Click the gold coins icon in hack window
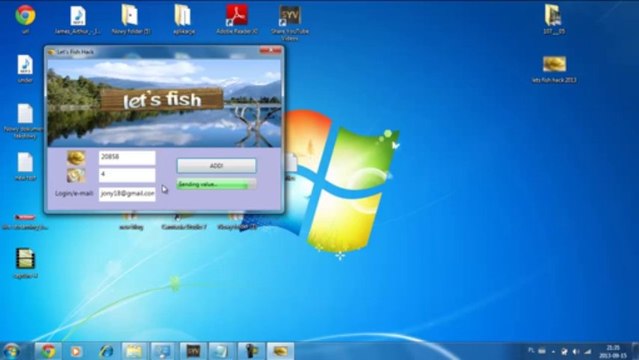Screen dimensions: 639x360 (x=76, y=157)
